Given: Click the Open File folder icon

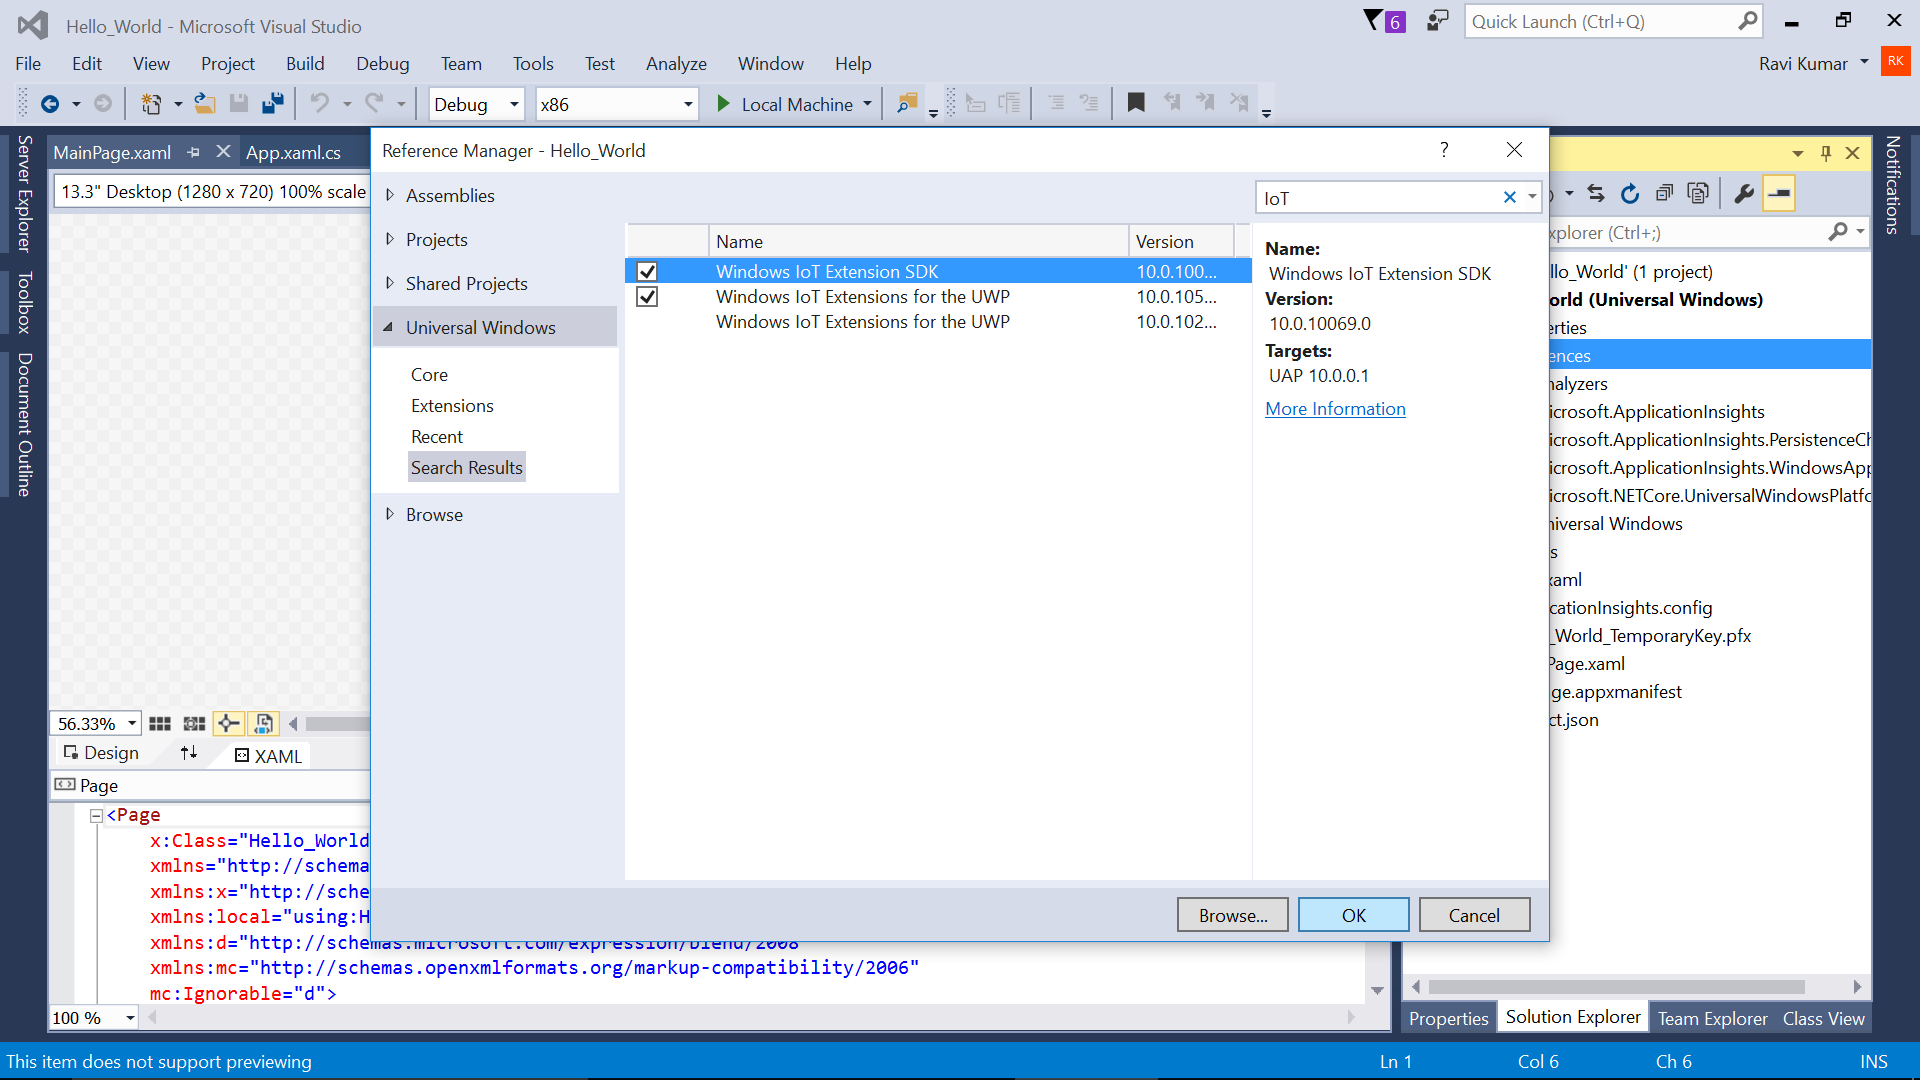Looking at the screenshot, I should pyautogui.click(x=205, y=103).
